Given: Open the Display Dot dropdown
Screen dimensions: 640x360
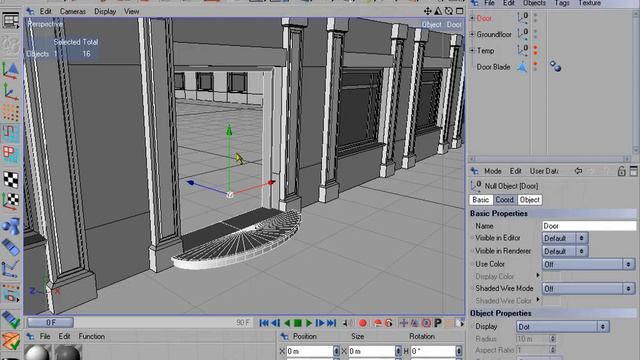Looking at the screenshot, I should pyautogui.click(x=563, y=327).
